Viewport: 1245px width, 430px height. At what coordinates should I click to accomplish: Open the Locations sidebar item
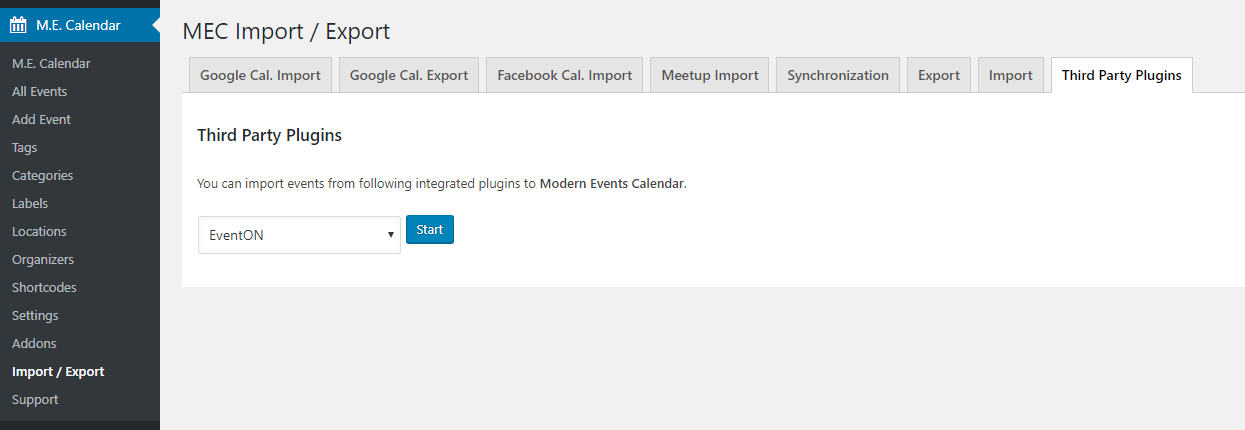point(39,231)
